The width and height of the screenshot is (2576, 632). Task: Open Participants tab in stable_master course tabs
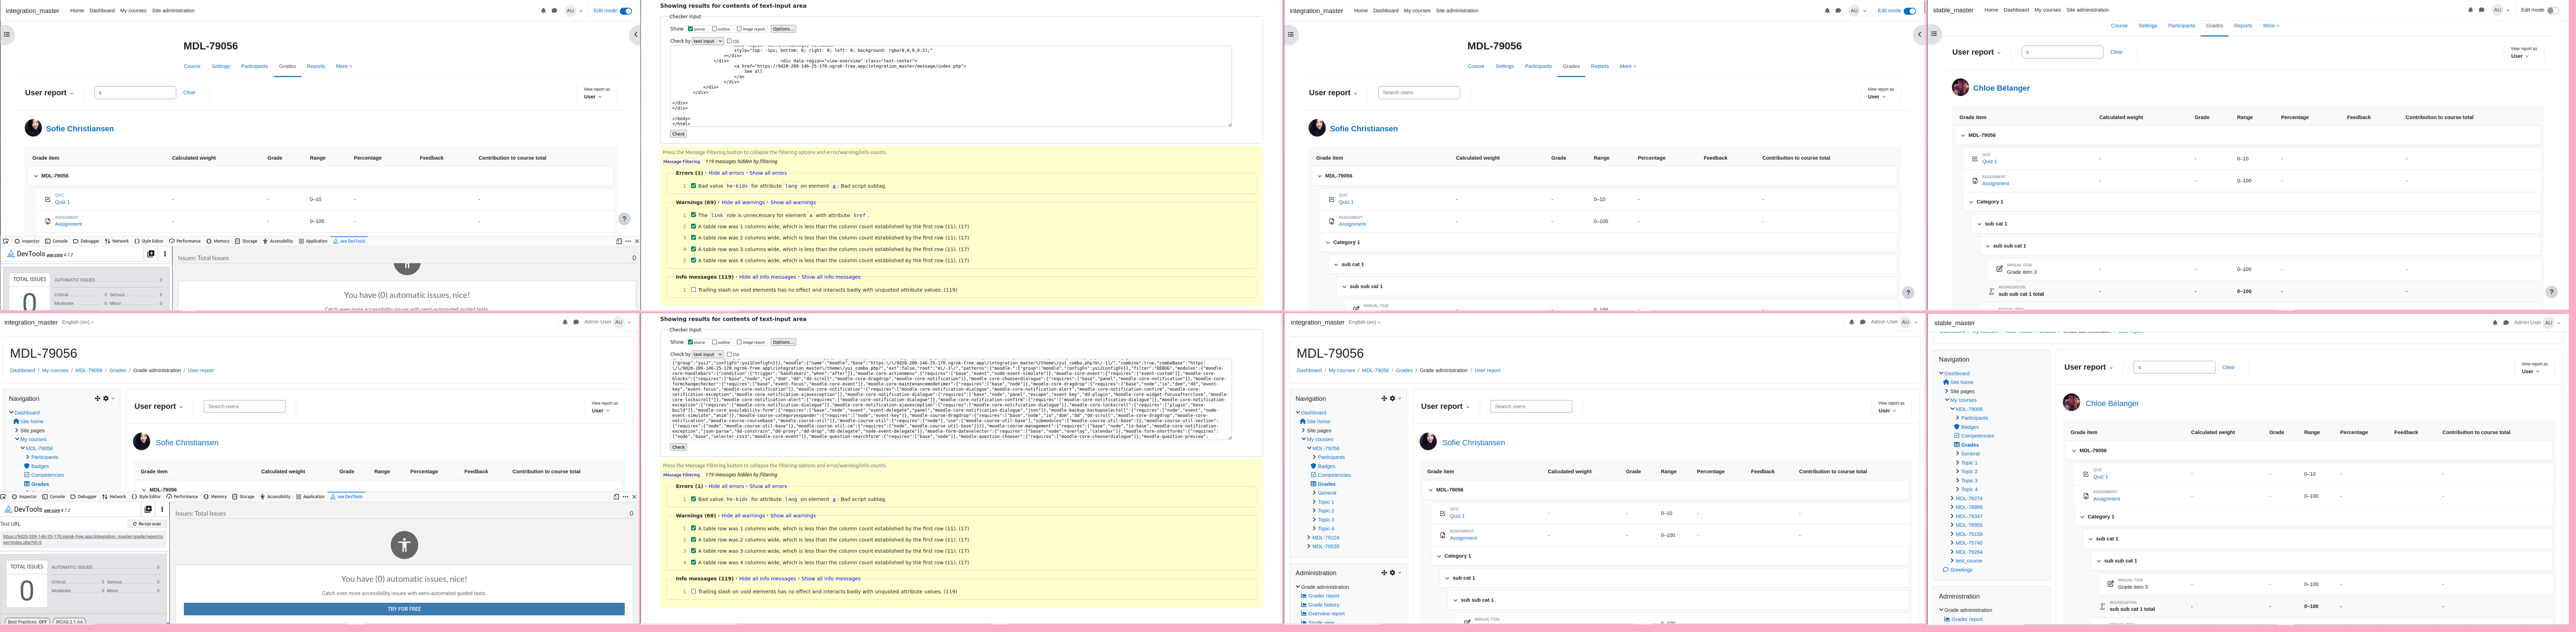[x=2181, y=26]
